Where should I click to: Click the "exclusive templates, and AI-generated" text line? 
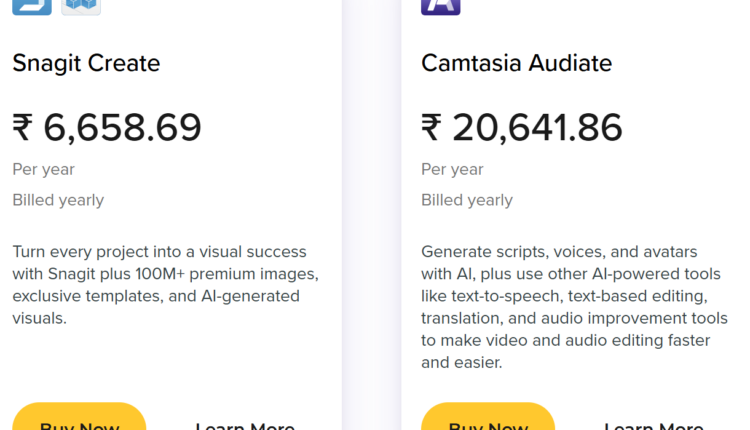click(155, 296)
